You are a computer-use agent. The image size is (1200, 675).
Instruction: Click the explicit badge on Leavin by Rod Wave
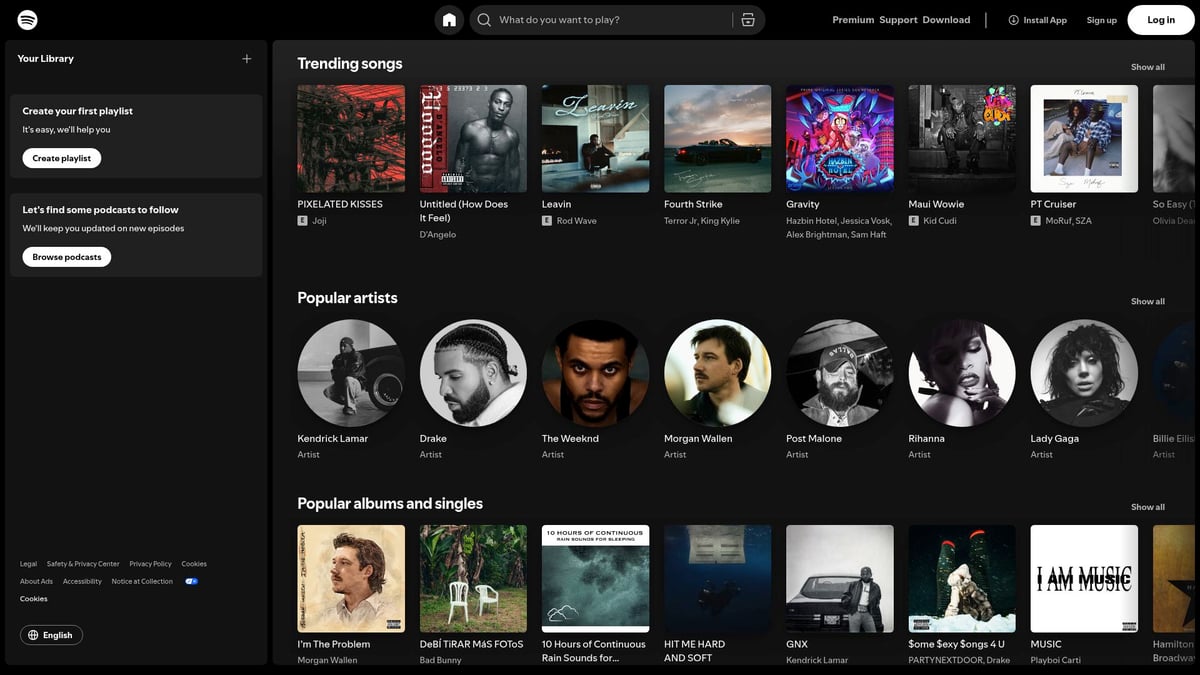548,220
